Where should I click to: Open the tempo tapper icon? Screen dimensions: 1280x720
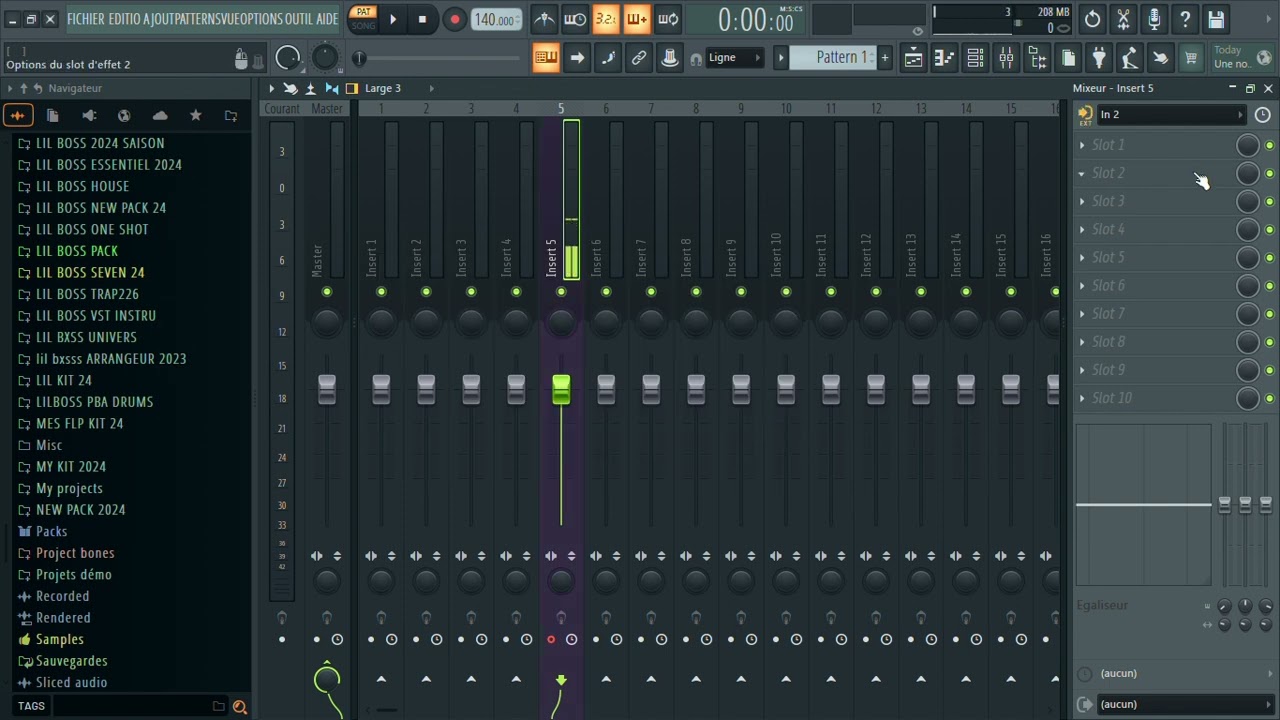click(x=1130, y=59)
